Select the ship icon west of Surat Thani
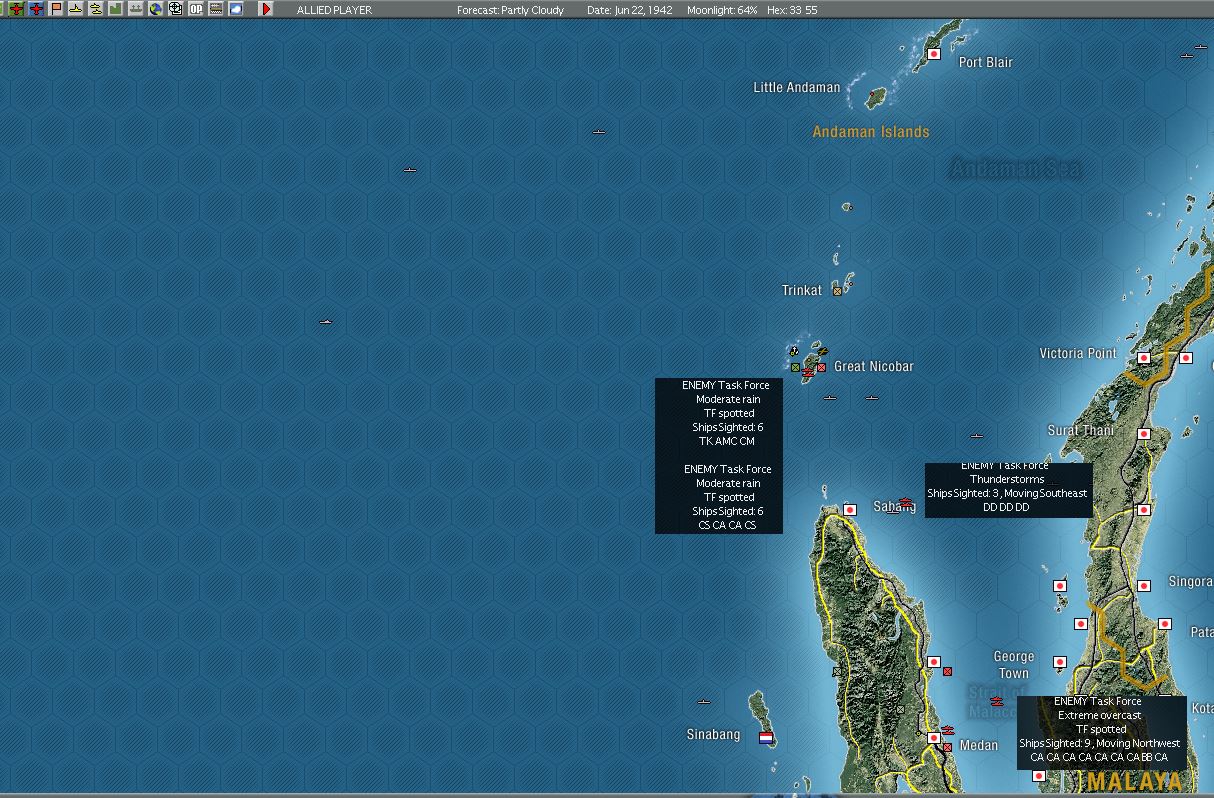The width and height of the screenshot is (1214, 798). click(x=977, y=436)
